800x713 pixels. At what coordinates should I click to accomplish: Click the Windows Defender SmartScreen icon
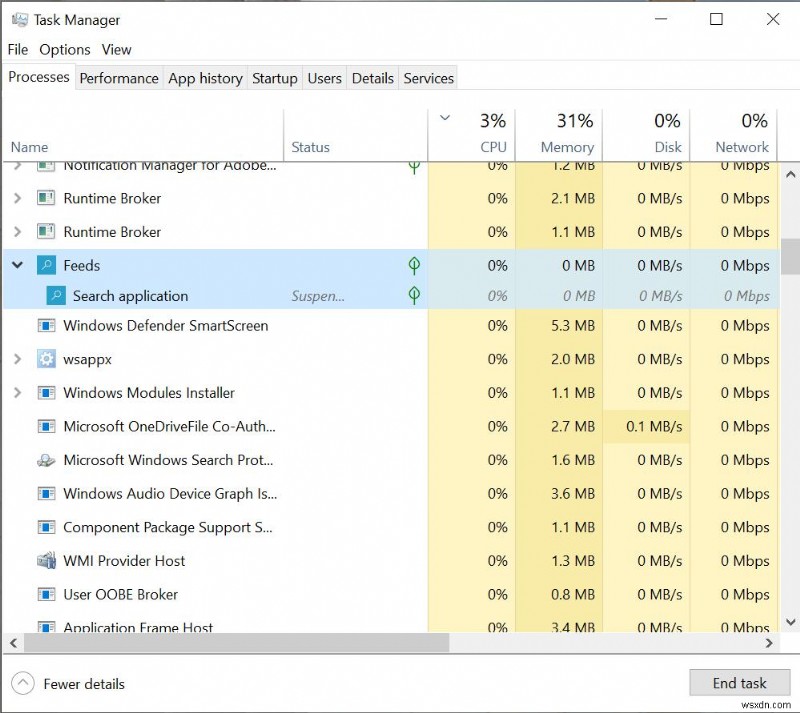(46, 326)
